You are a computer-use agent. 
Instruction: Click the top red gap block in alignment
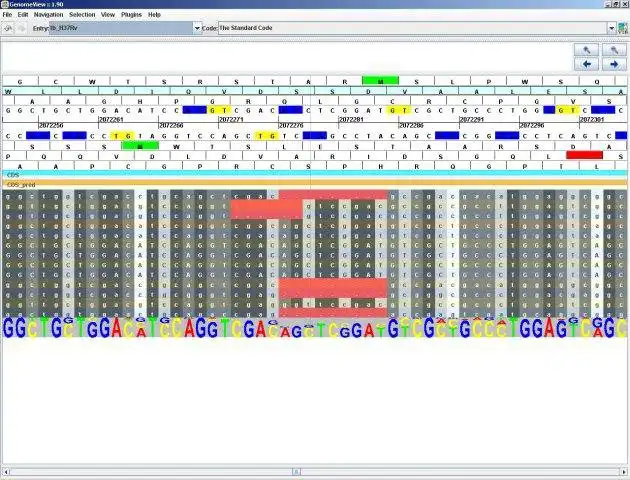(333, 195)
